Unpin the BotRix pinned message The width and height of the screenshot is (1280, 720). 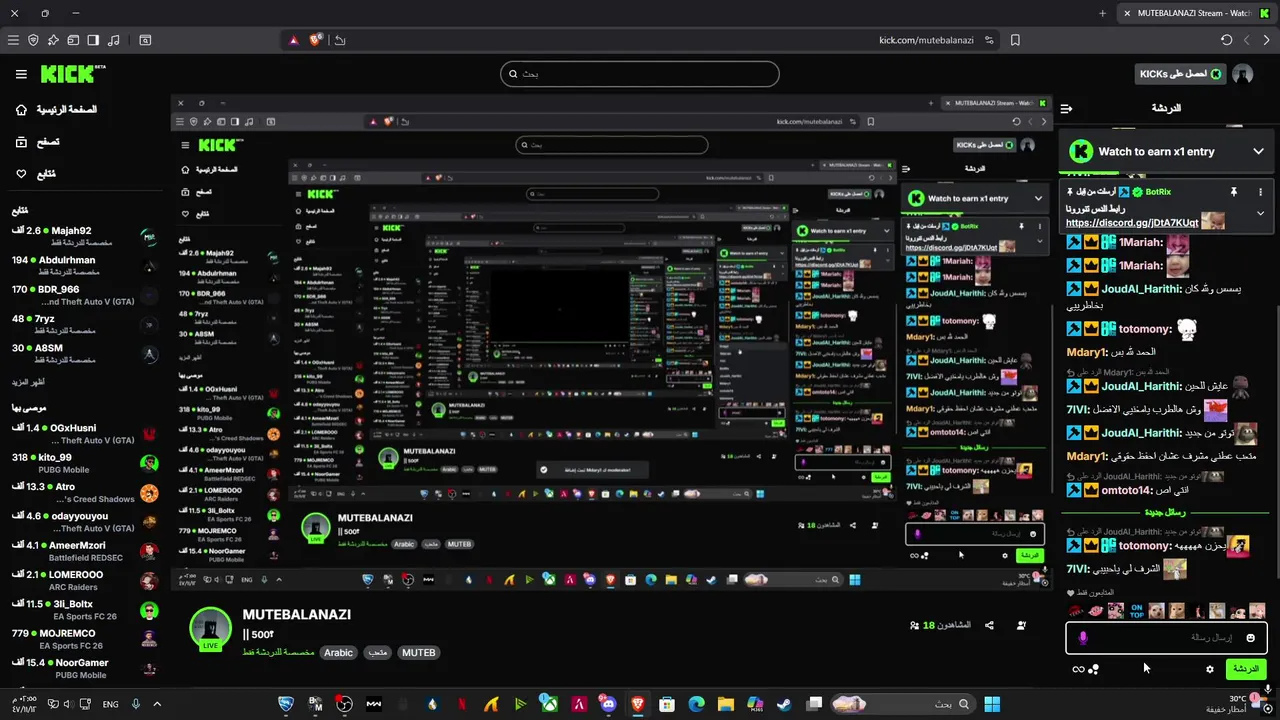click(1234, 191)
